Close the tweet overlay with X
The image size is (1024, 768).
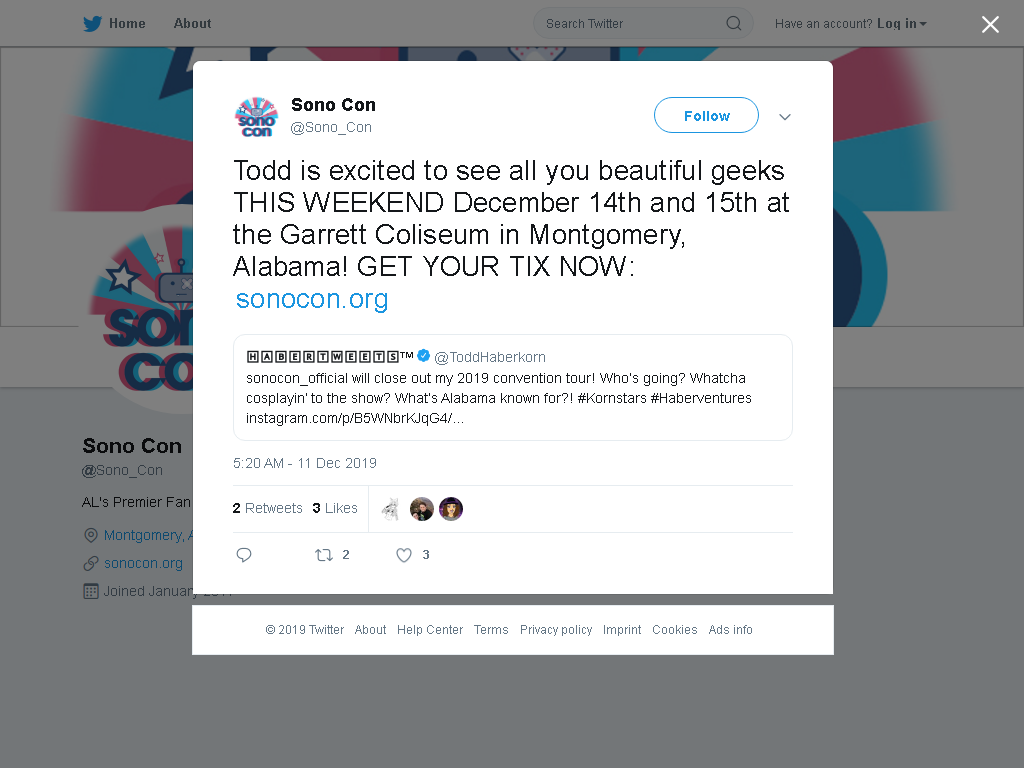pyautogui.click(x=990, y=24)
